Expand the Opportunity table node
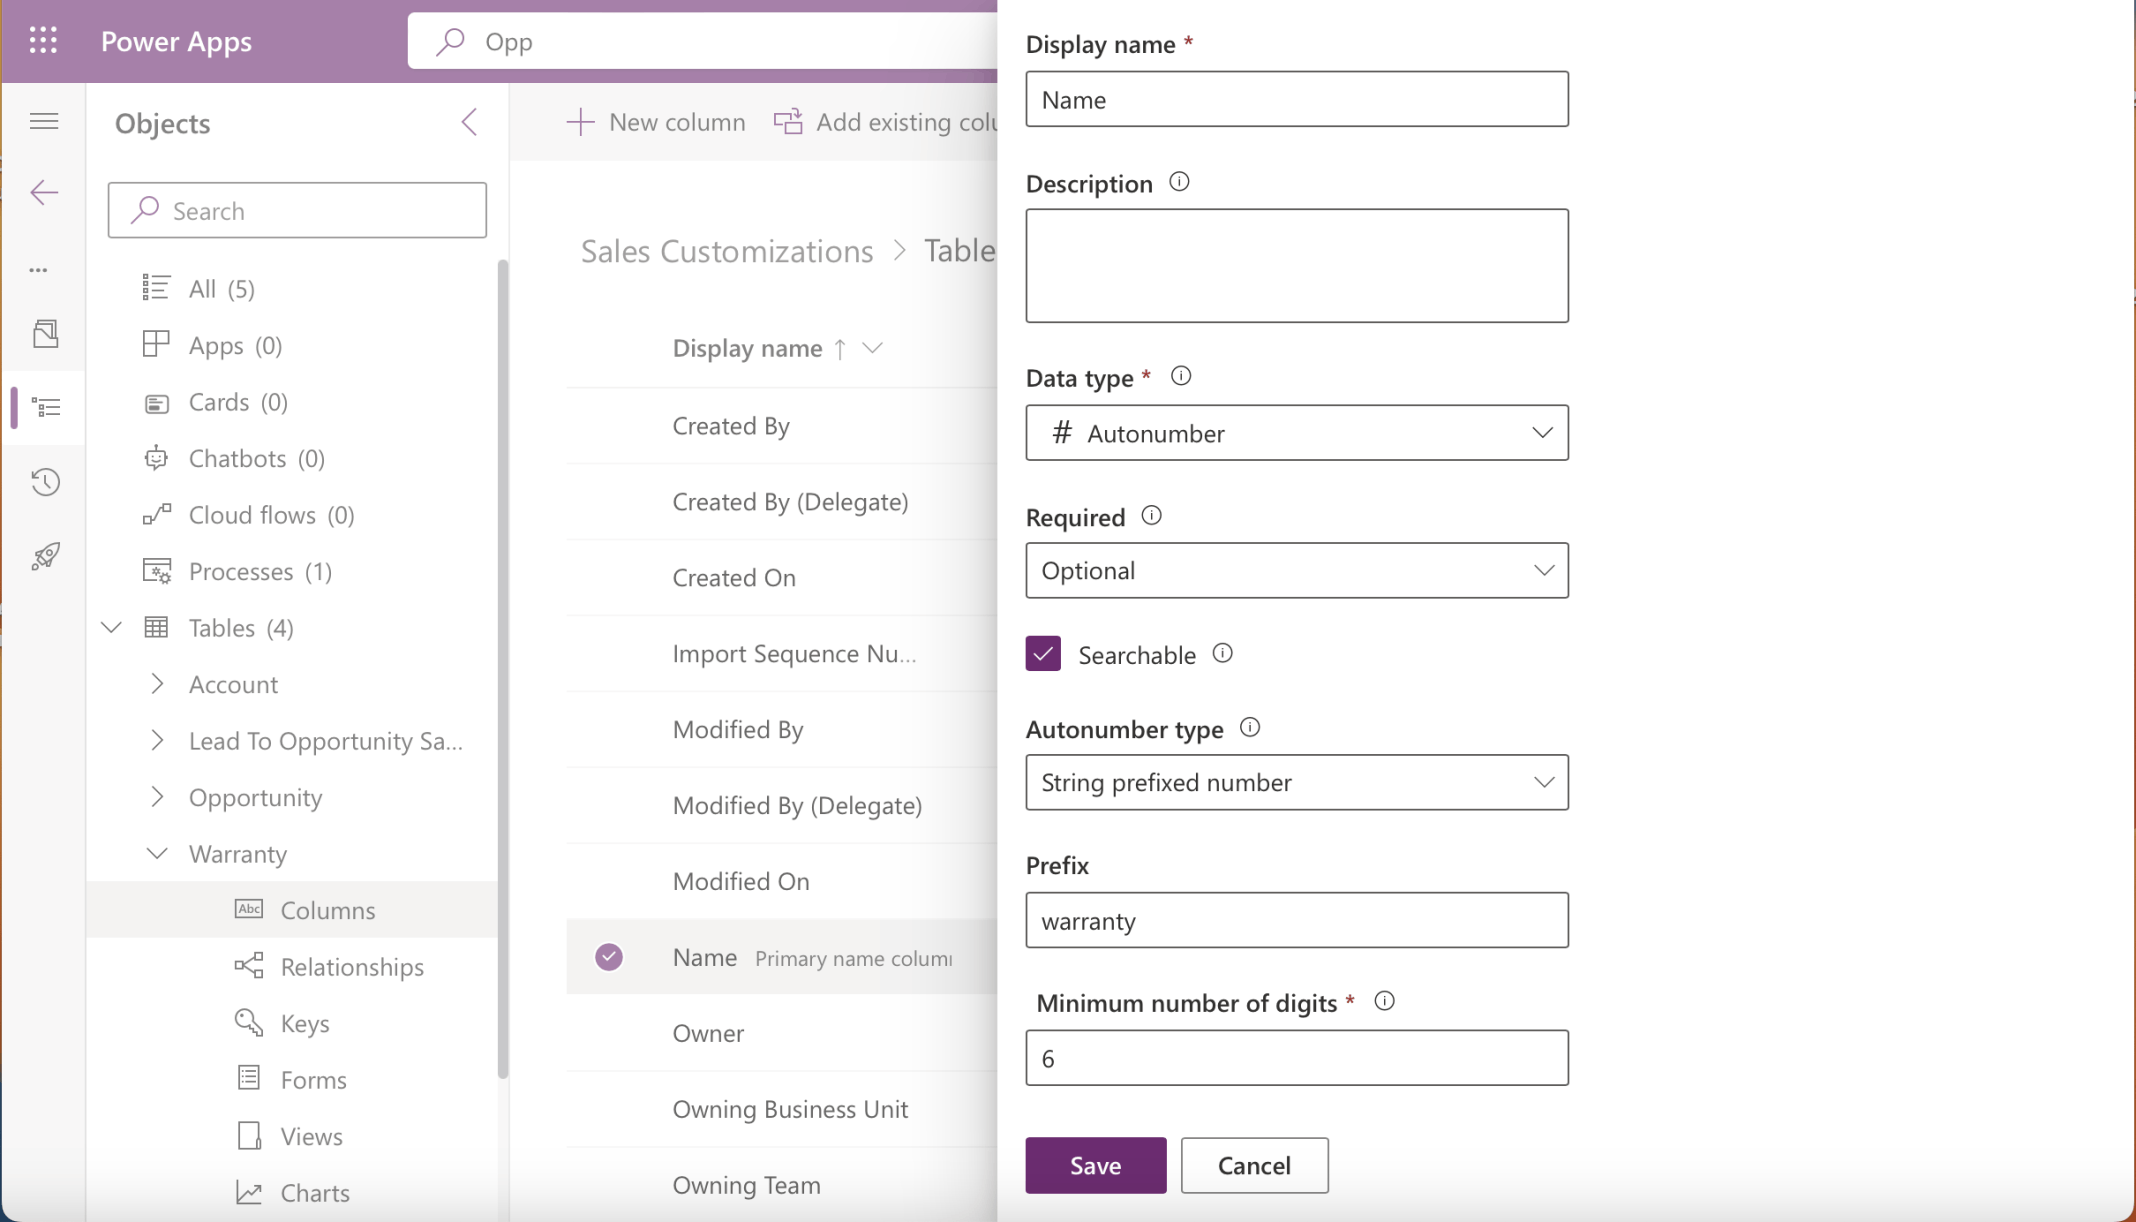2136x1222 pixels. (x=157, y=797)
